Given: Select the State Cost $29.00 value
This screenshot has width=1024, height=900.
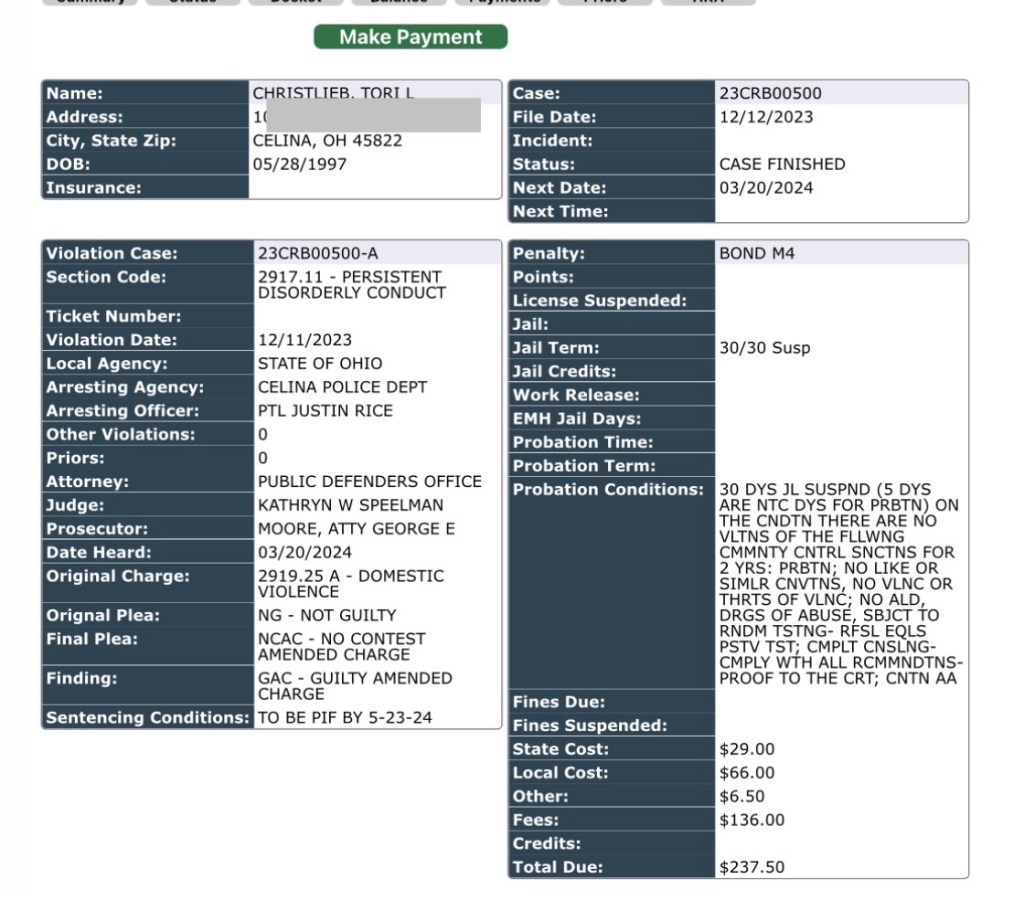Looking at the screenshot, I should pyautogui.click(x=747, y=749).
